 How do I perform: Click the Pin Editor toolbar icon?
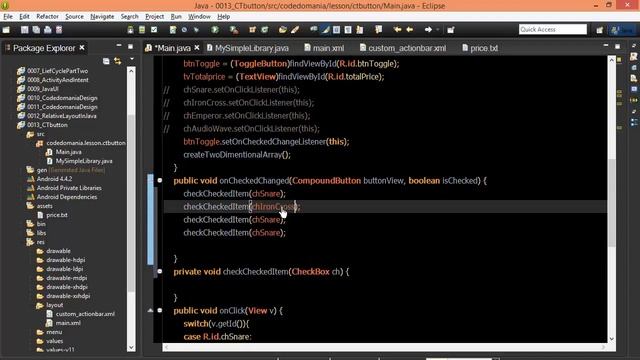451,30
